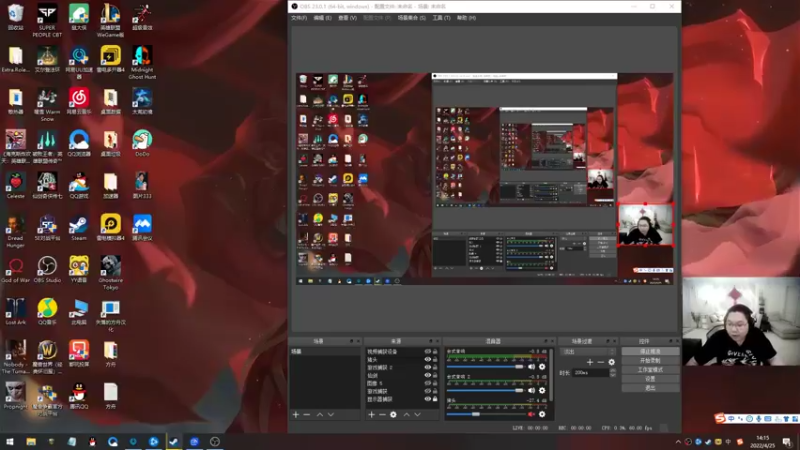Undock the 混音器 panel with its float button
800x450 pixels.
click(x=545, y=341)
